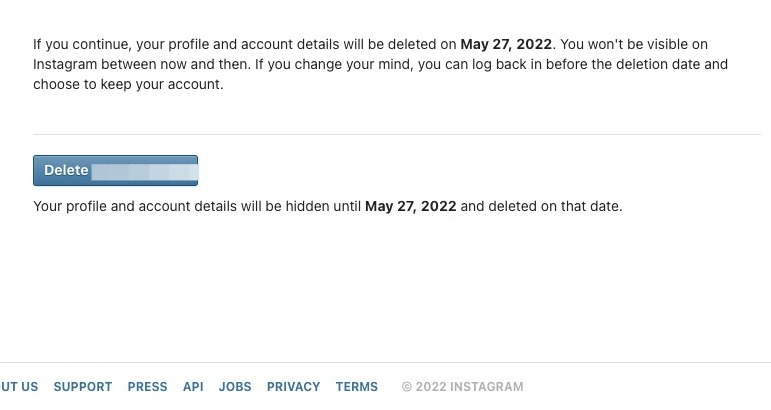Click the blurred username on the Delete button
Image resolution: width=771 pixels, height=410 pixels.
tap(144, 171)
